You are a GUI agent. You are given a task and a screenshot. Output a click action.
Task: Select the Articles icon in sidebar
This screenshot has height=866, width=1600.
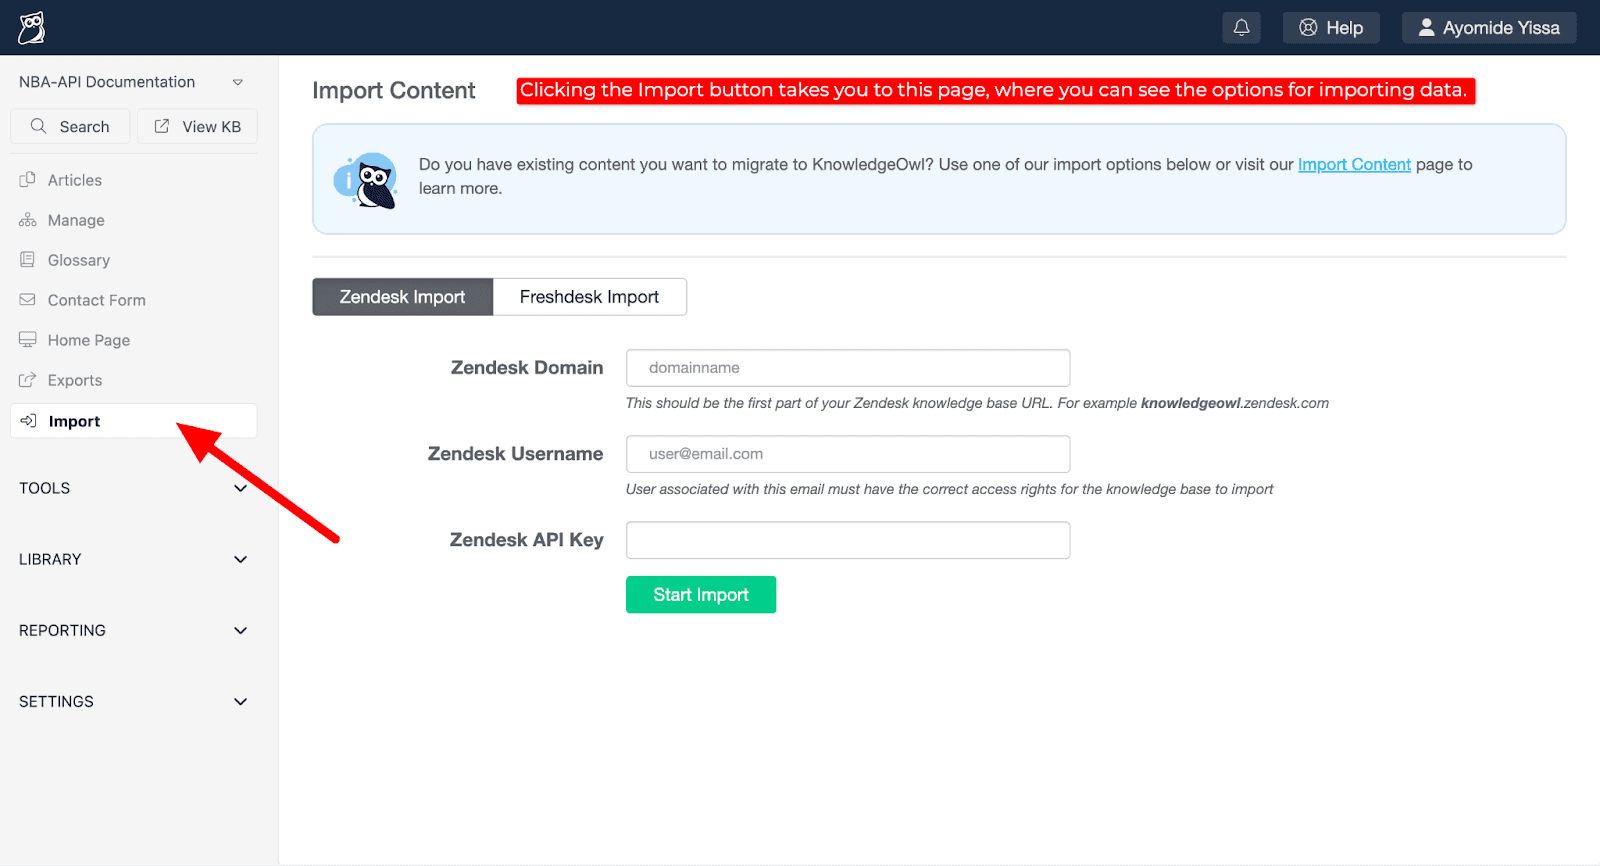click(28, 179)
